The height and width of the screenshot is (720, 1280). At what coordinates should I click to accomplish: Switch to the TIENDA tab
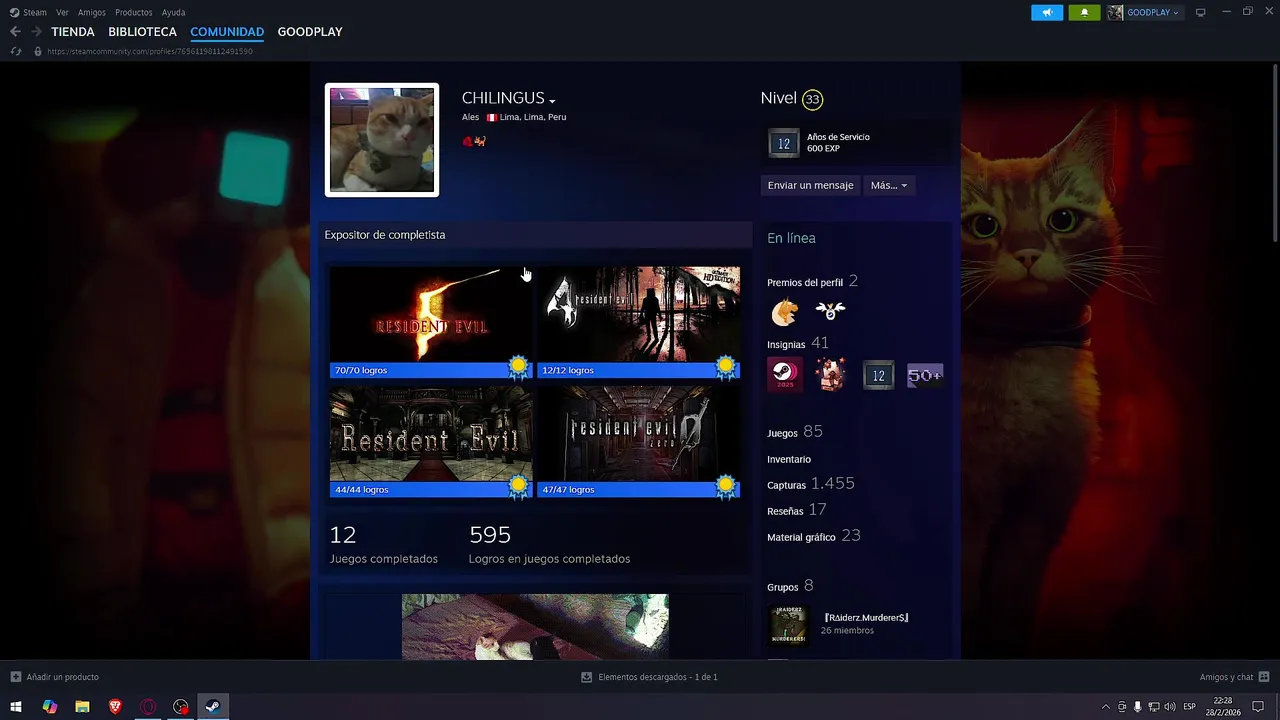coord(73,32)
